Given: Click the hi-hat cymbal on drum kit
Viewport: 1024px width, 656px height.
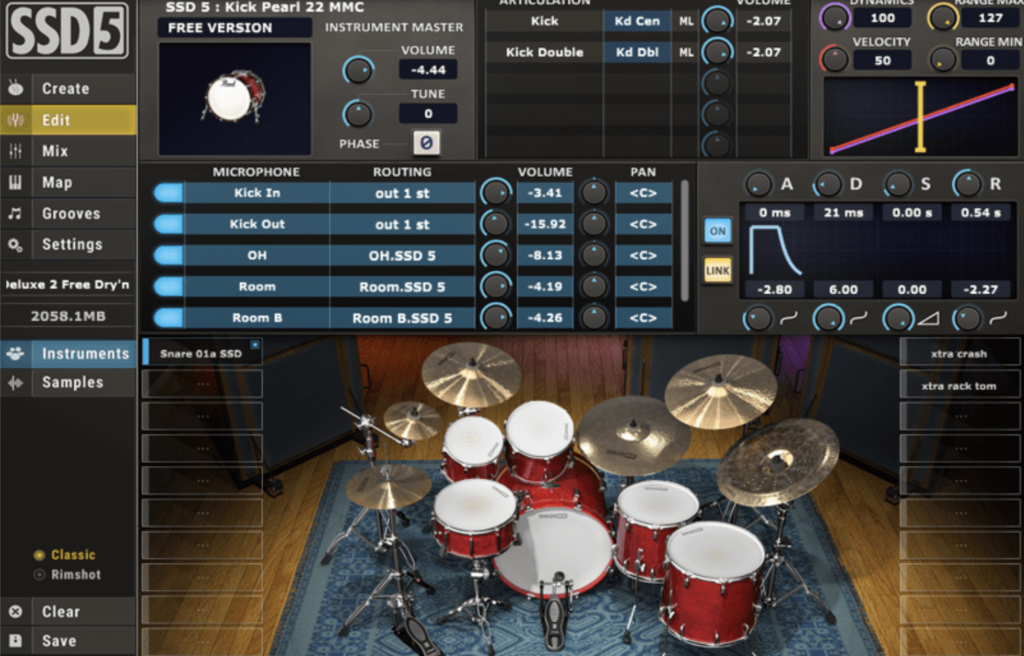Looking at the screenshot, I should 388,485.
